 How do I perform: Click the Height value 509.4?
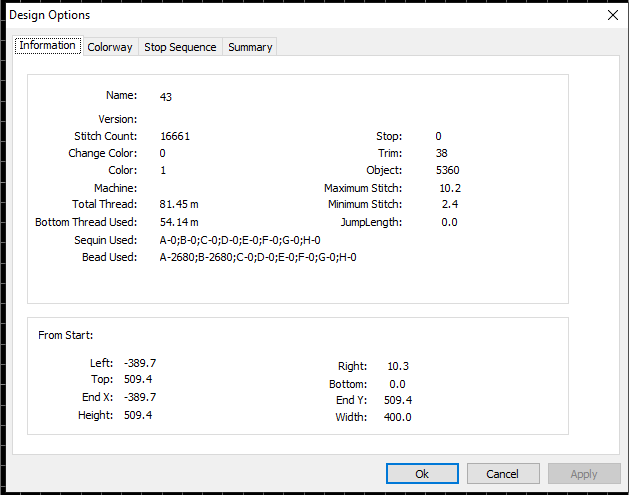tap(138, 415)
